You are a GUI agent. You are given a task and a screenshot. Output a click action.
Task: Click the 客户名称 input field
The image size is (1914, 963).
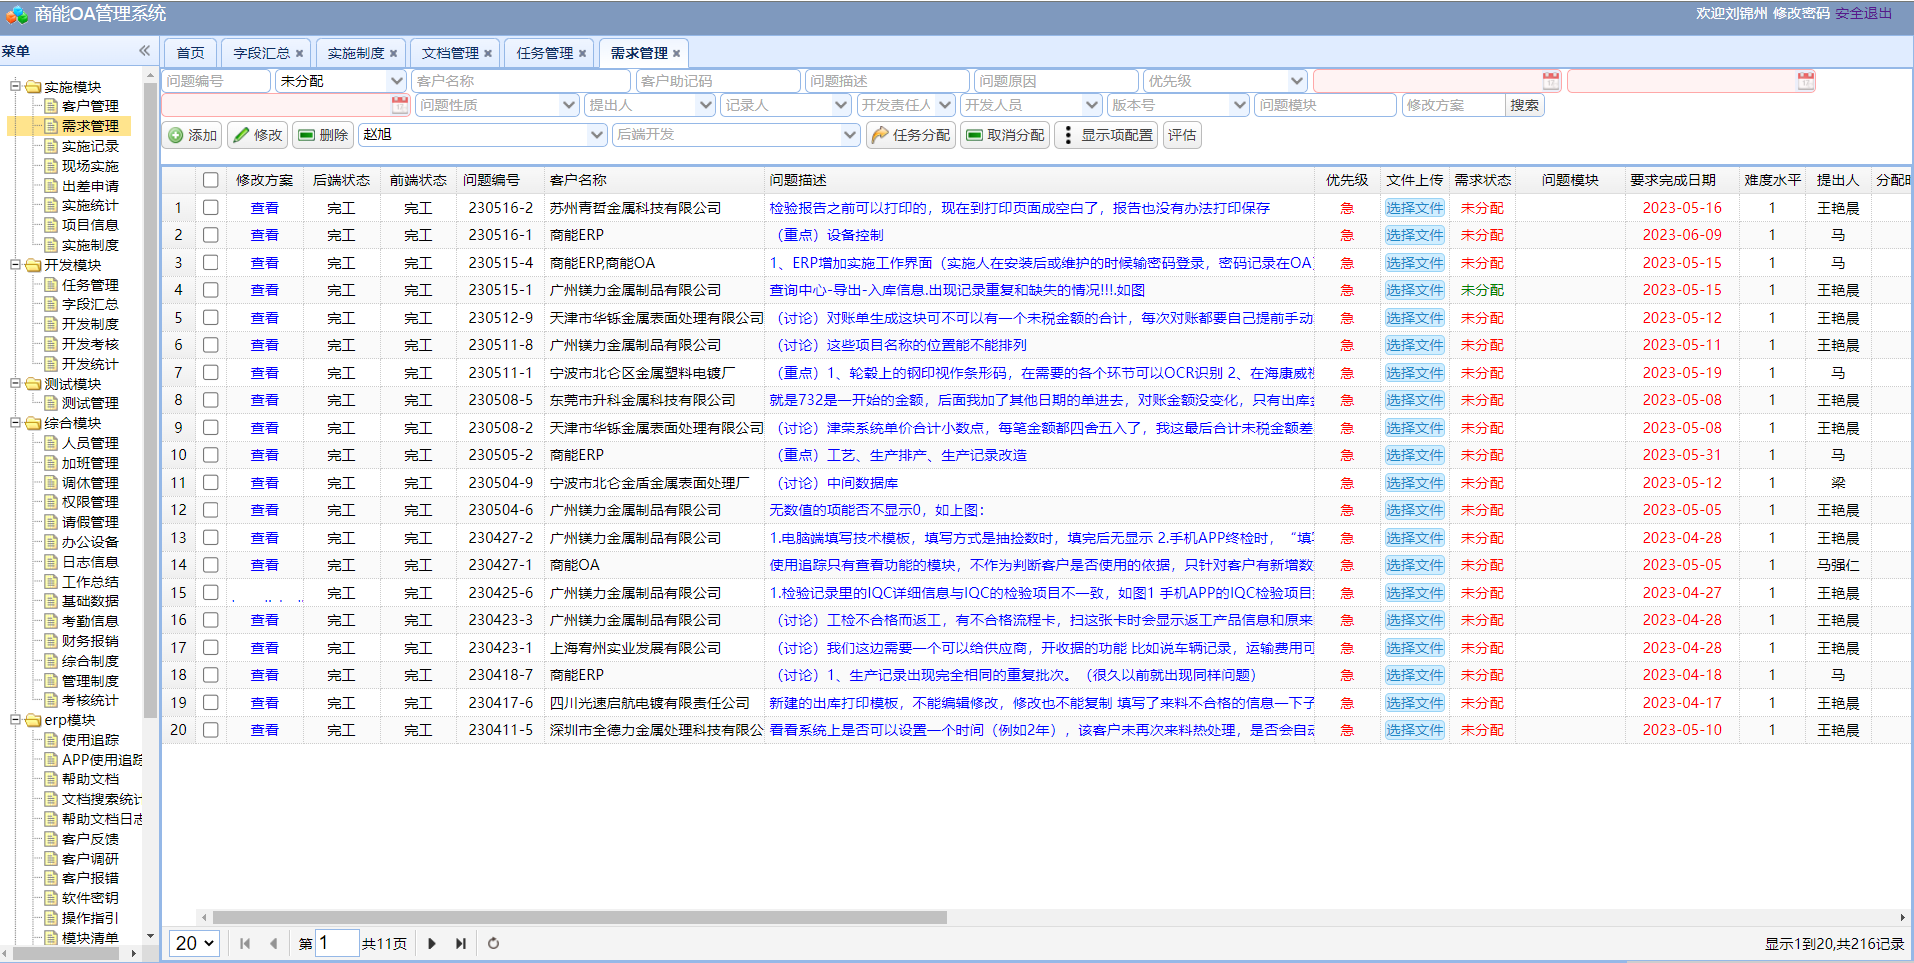click(x=521, y=81)
